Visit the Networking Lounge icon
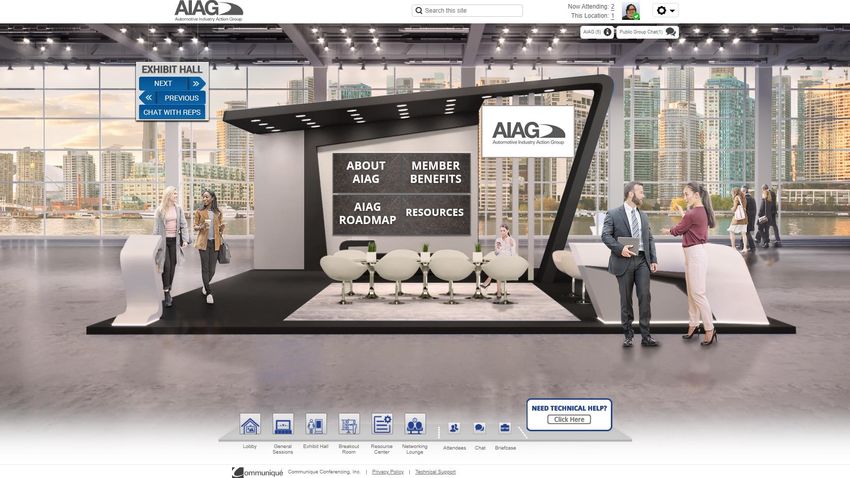 415,424
